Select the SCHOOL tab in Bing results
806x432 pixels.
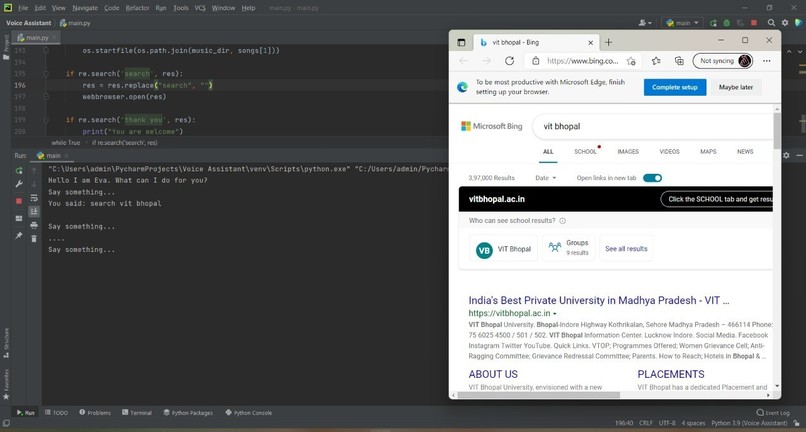coord(585,152)
